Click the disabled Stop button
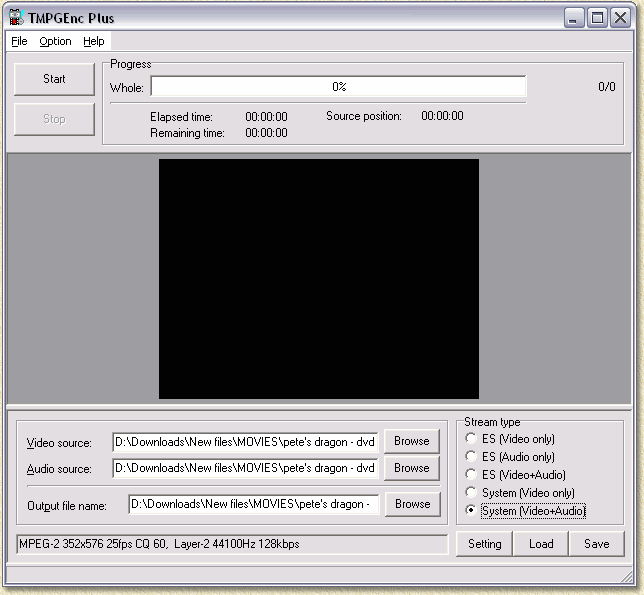Viewport: 644px width, 595px height. coord(54,119)
